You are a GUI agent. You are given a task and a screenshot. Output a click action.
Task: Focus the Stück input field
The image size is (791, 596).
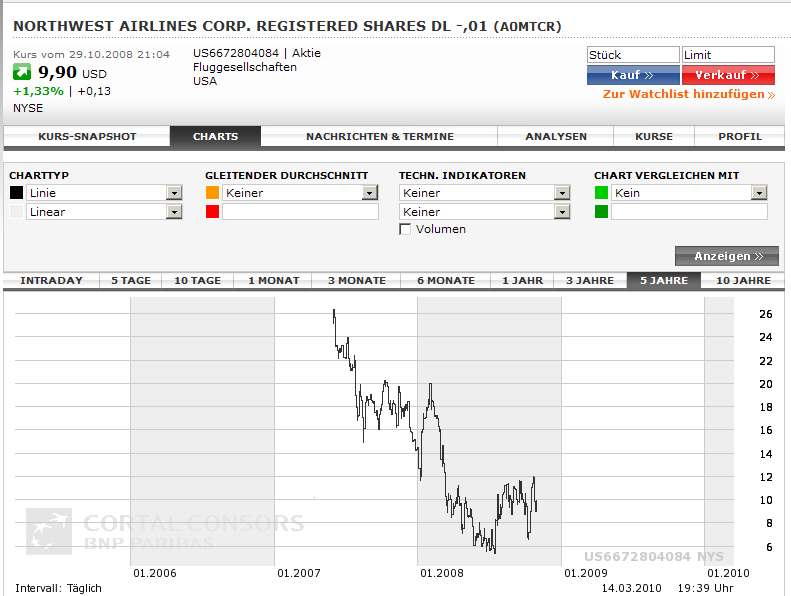click(633, 55)
